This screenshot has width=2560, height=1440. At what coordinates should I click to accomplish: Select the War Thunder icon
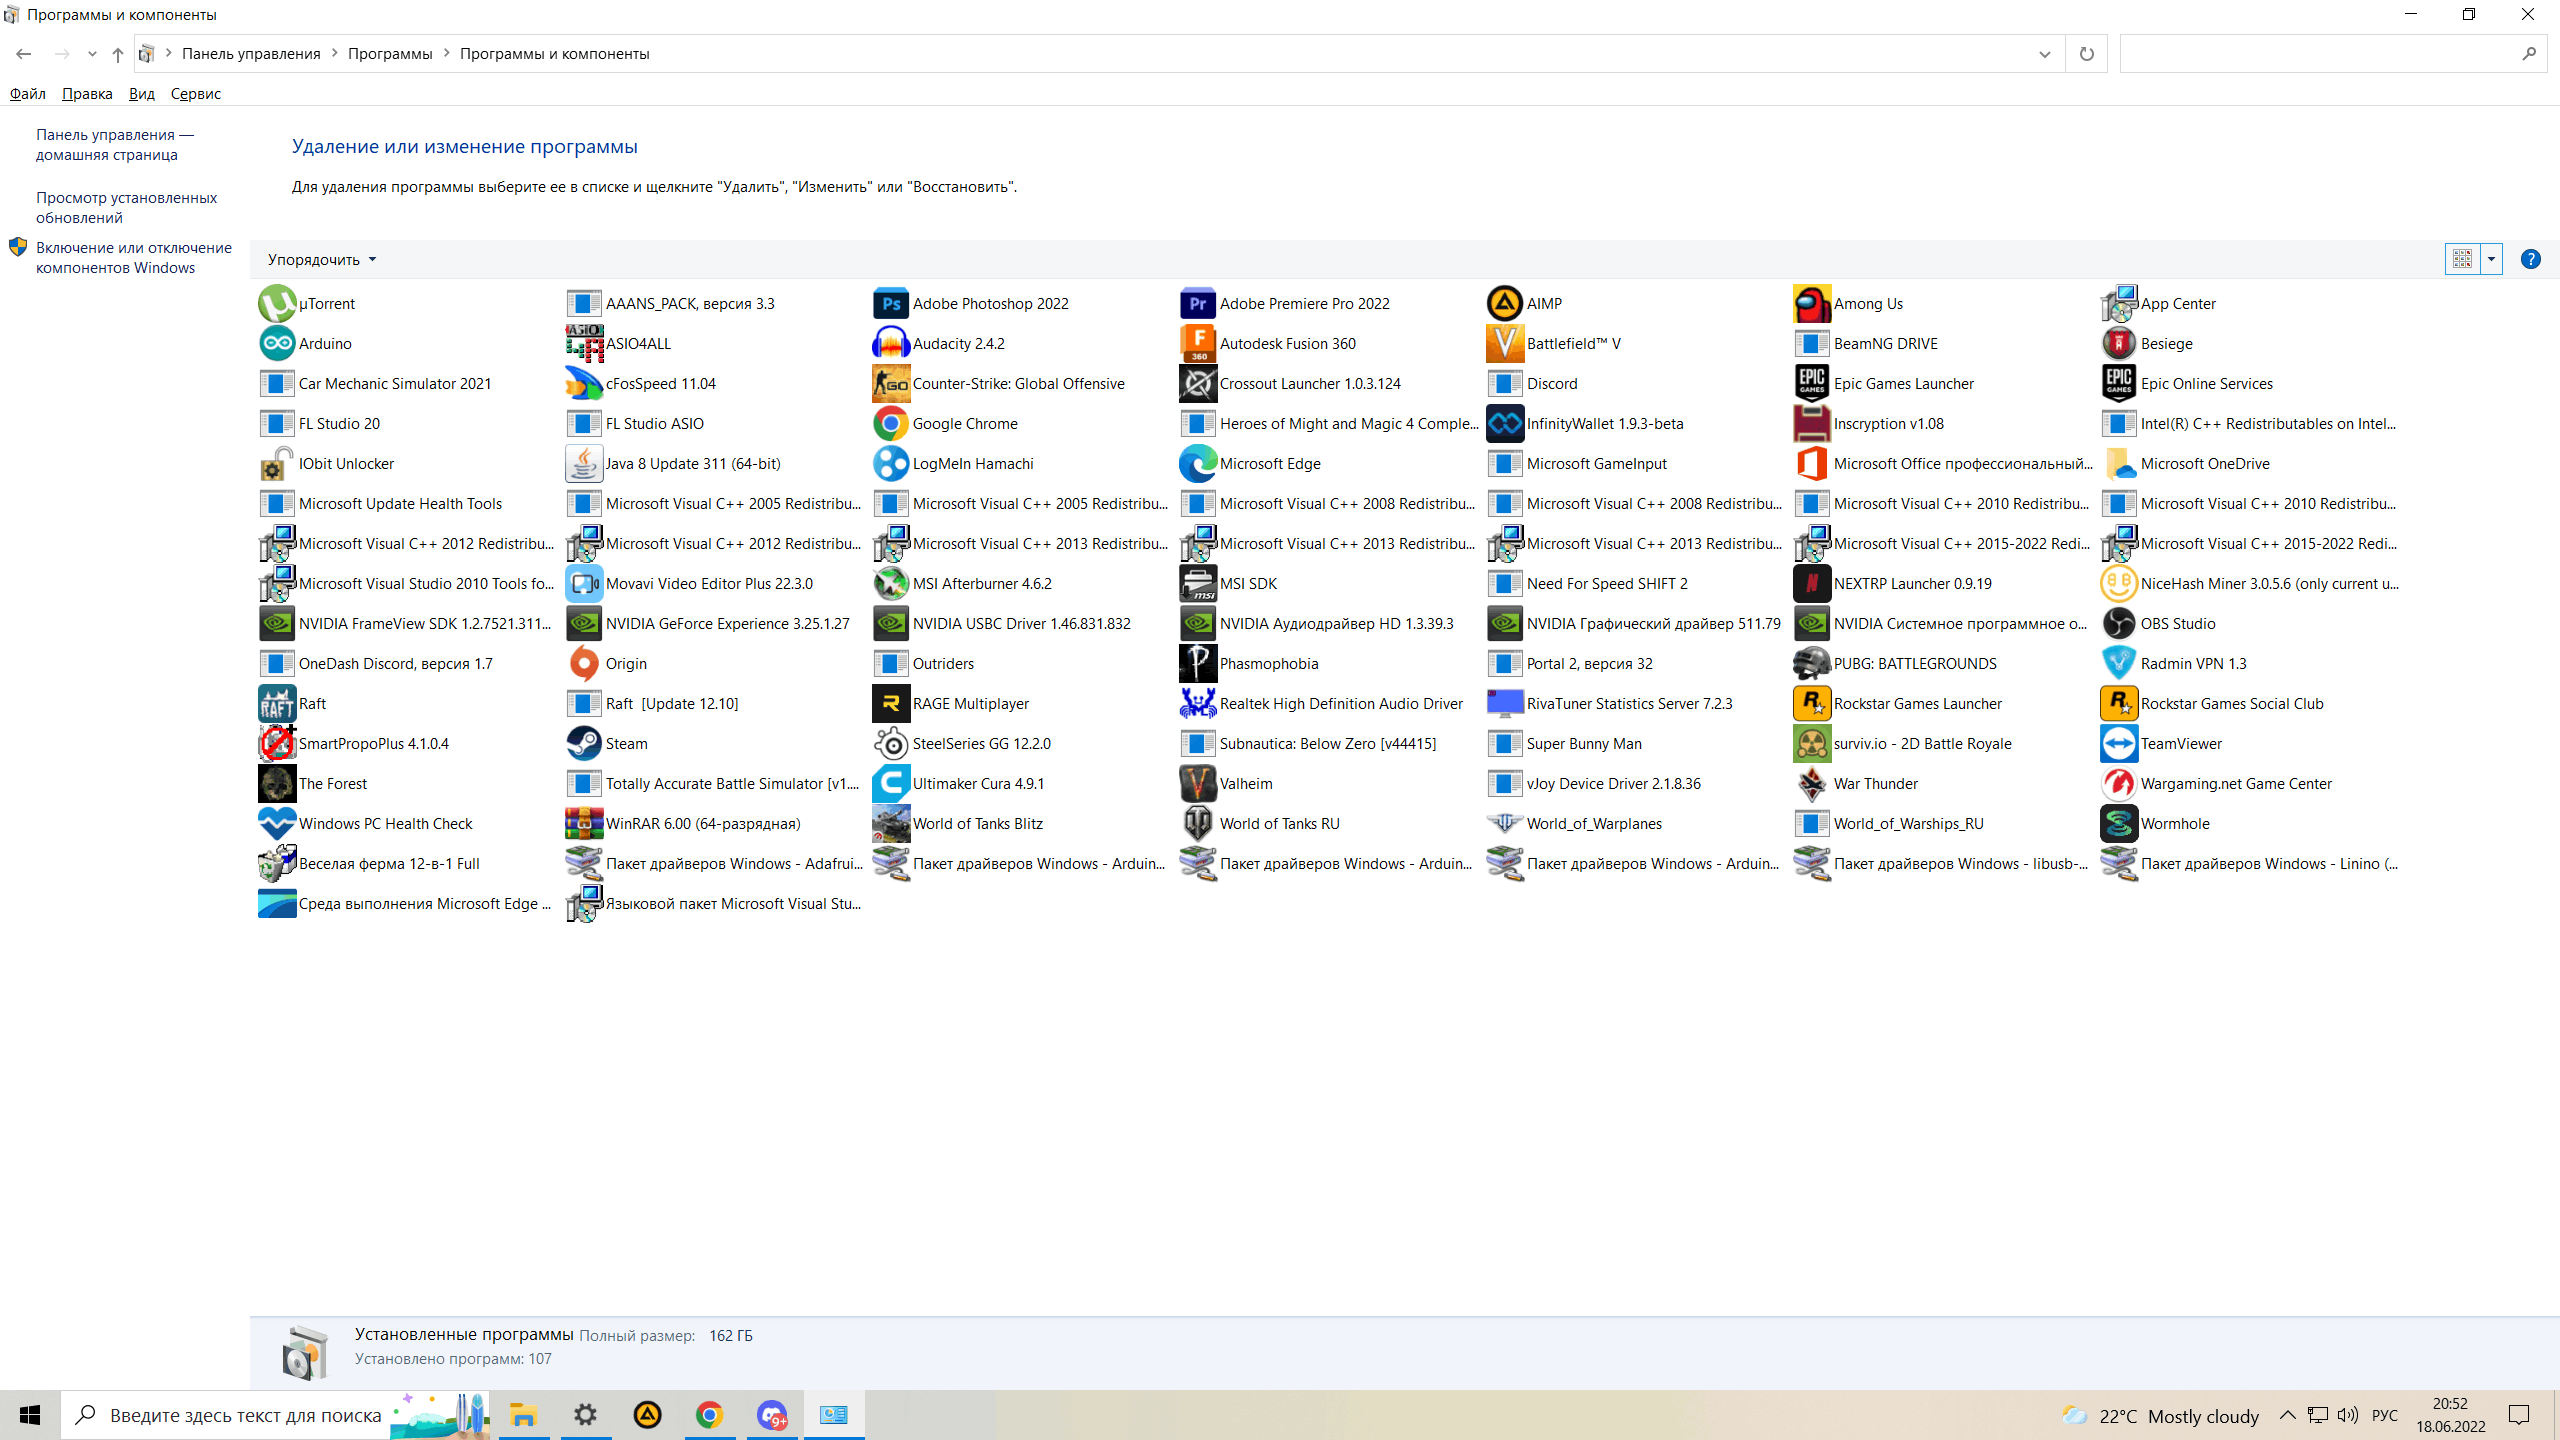[x=1812, y=784]
